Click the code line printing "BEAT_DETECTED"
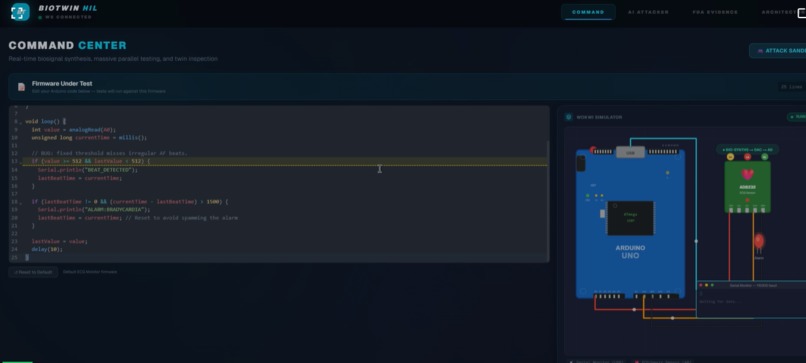This screenshot has width=806, height=363. tap(88, 170)
